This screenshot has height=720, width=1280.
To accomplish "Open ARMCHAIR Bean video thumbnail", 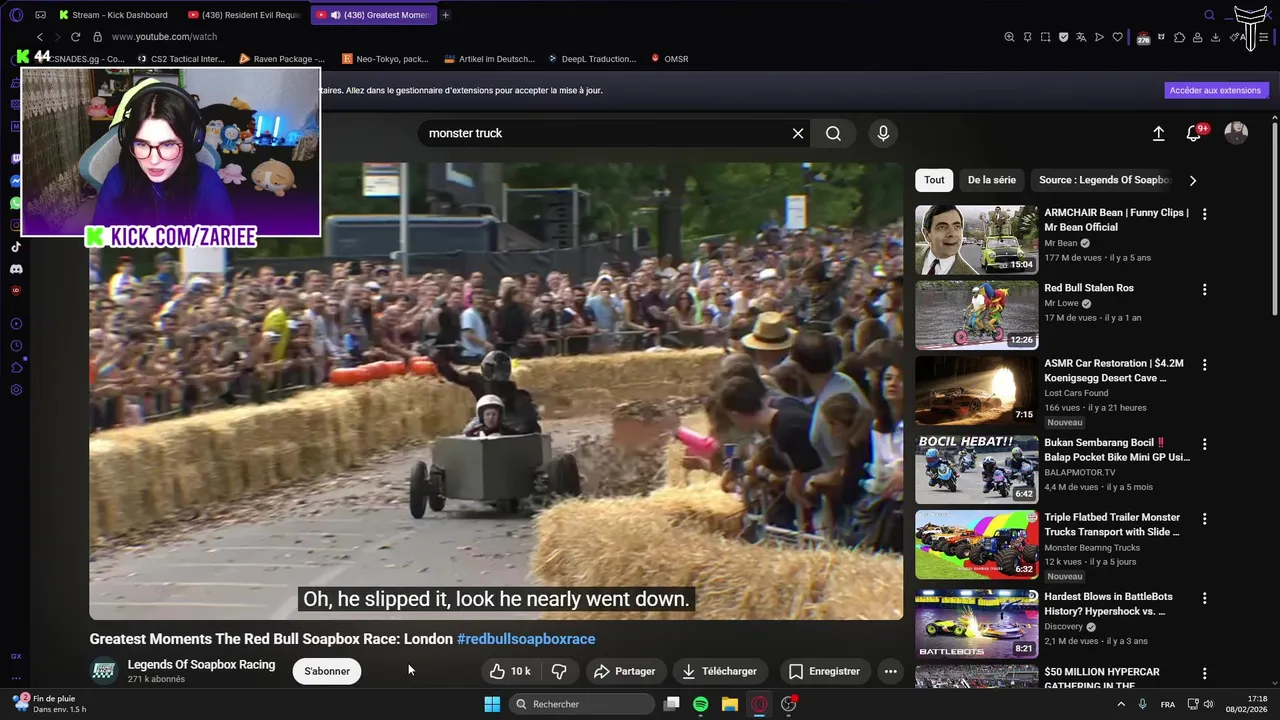I will pos(976,240).
